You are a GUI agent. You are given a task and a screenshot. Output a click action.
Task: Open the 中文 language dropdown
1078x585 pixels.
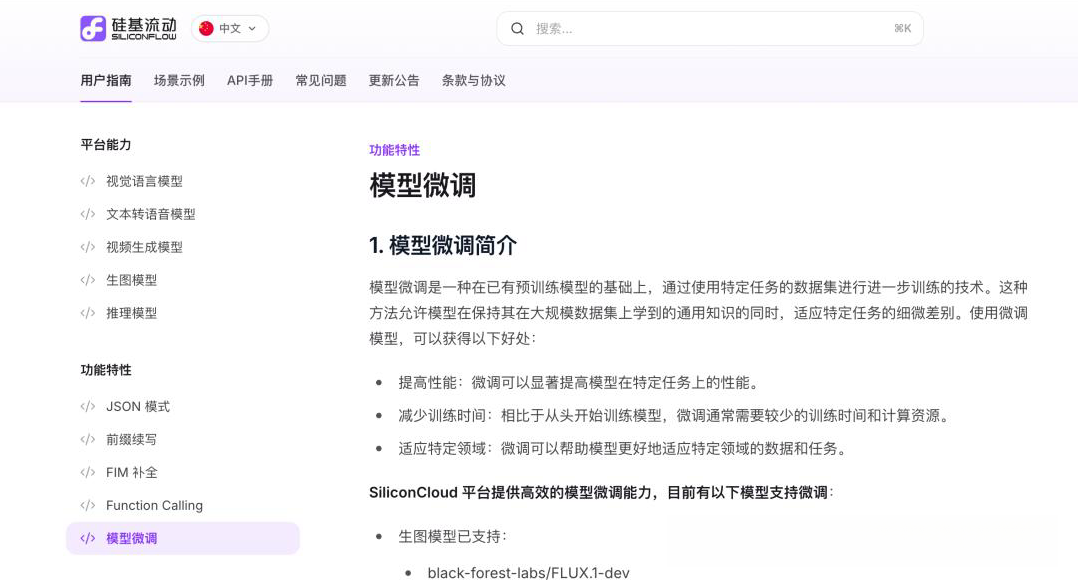[x=229, y=28]
